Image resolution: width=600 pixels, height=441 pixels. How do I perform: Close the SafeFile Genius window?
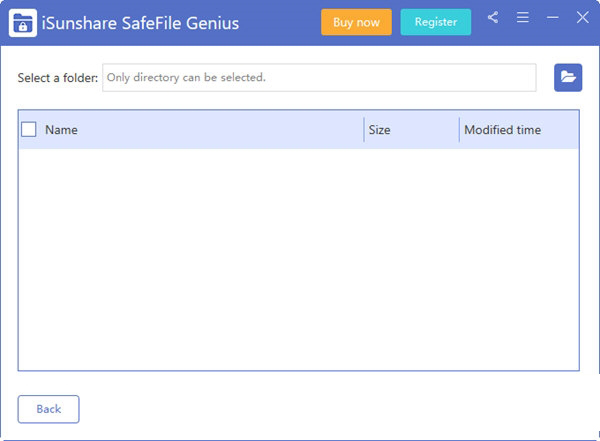click(x=583, y=18)
